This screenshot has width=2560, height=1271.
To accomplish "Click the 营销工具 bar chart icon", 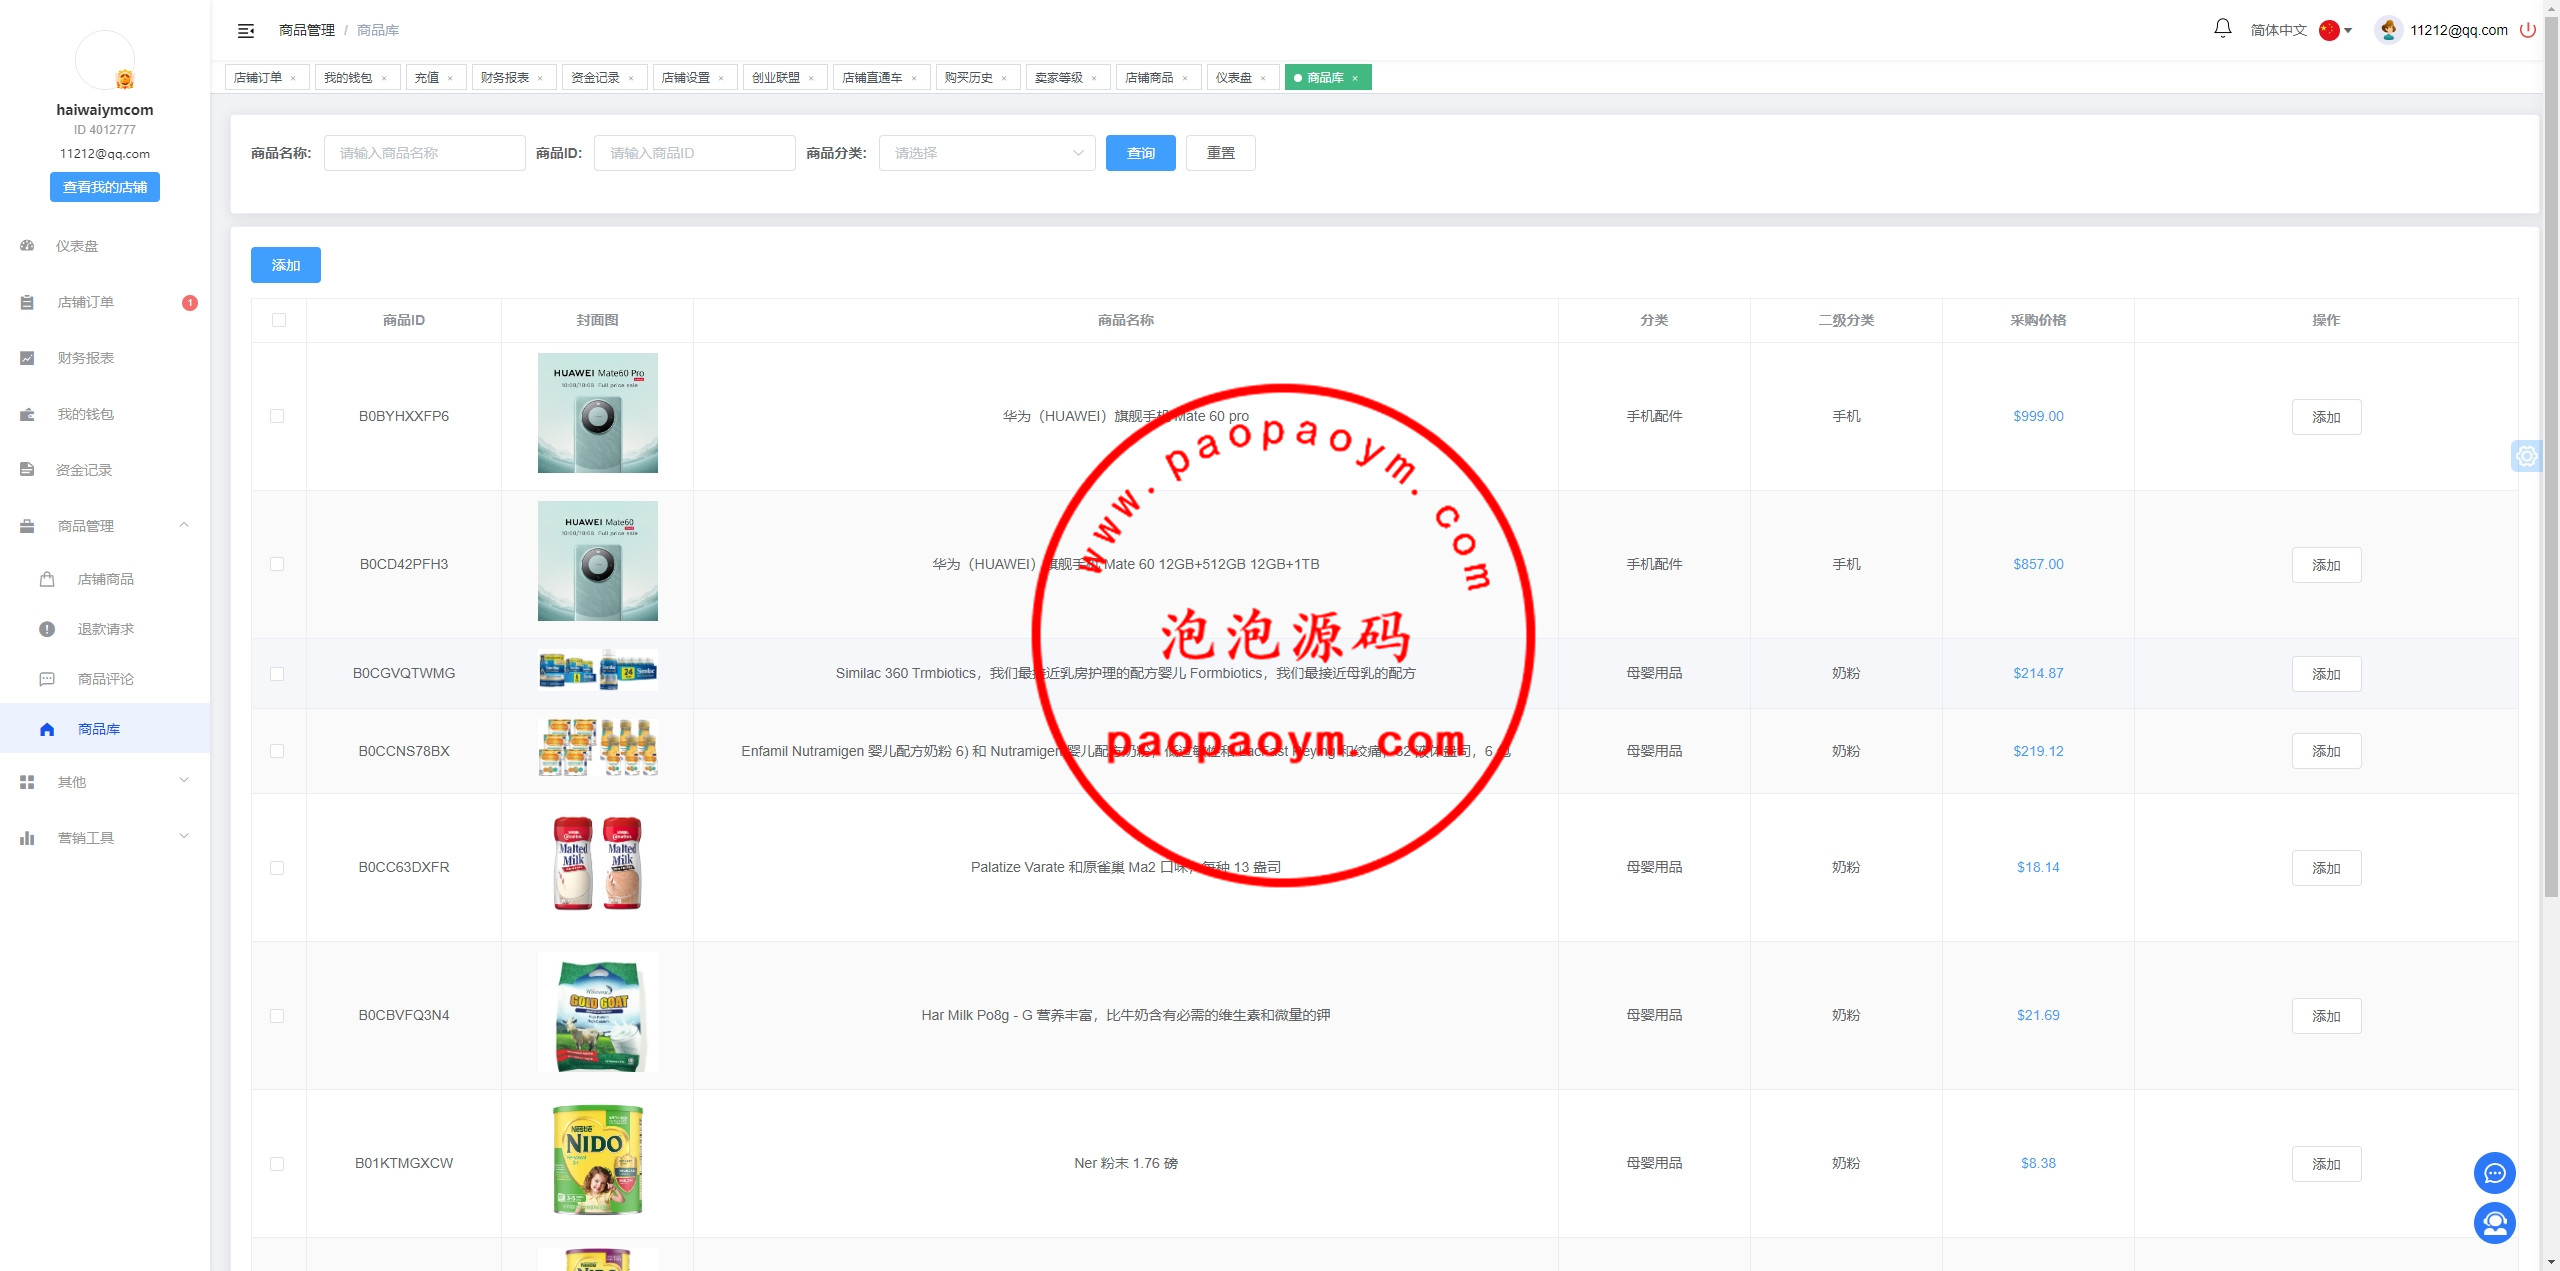I will [x=27, y=838].
